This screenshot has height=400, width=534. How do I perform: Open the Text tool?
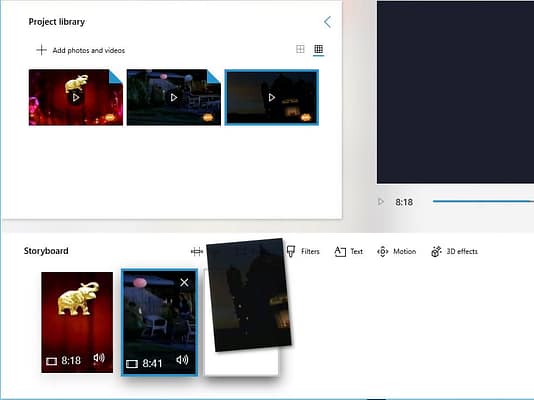click(348, 252)
